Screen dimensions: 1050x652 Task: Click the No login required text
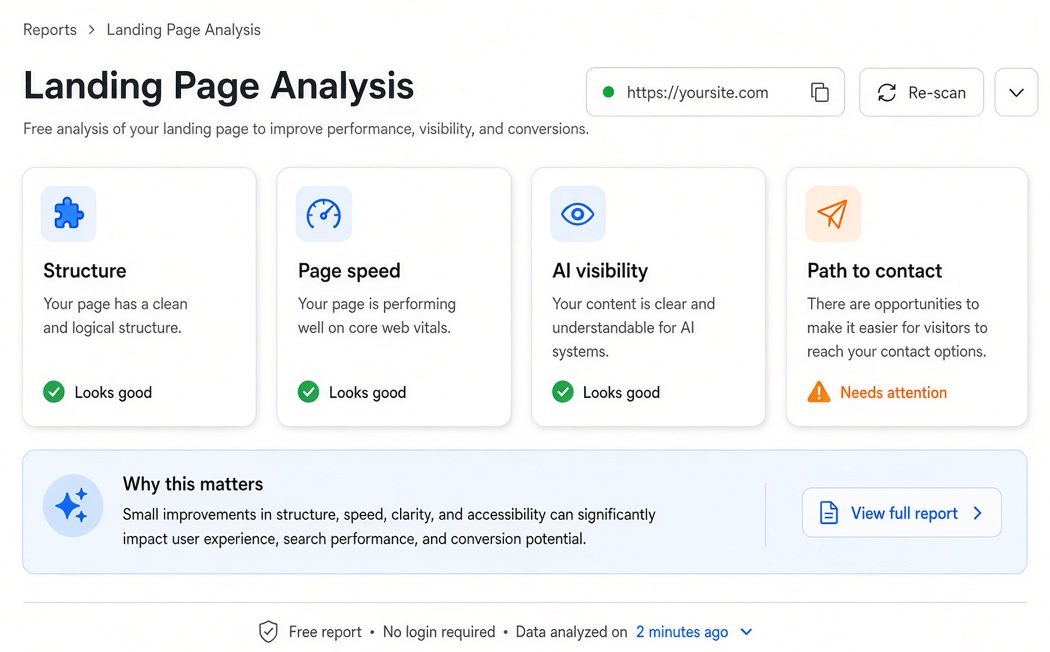point(439,631)
